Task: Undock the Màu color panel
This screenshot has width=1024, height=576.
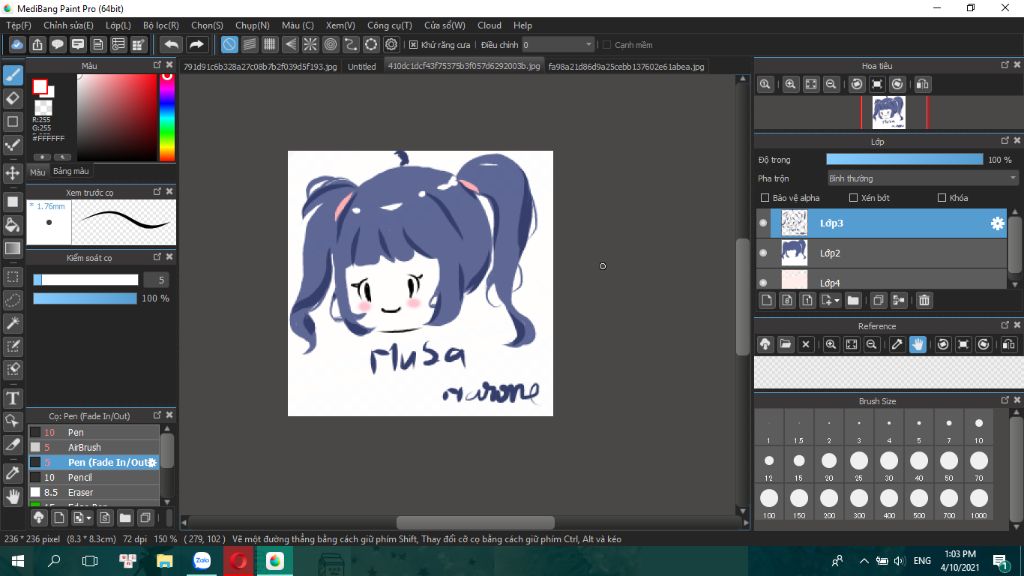Action: click(157, 65)
